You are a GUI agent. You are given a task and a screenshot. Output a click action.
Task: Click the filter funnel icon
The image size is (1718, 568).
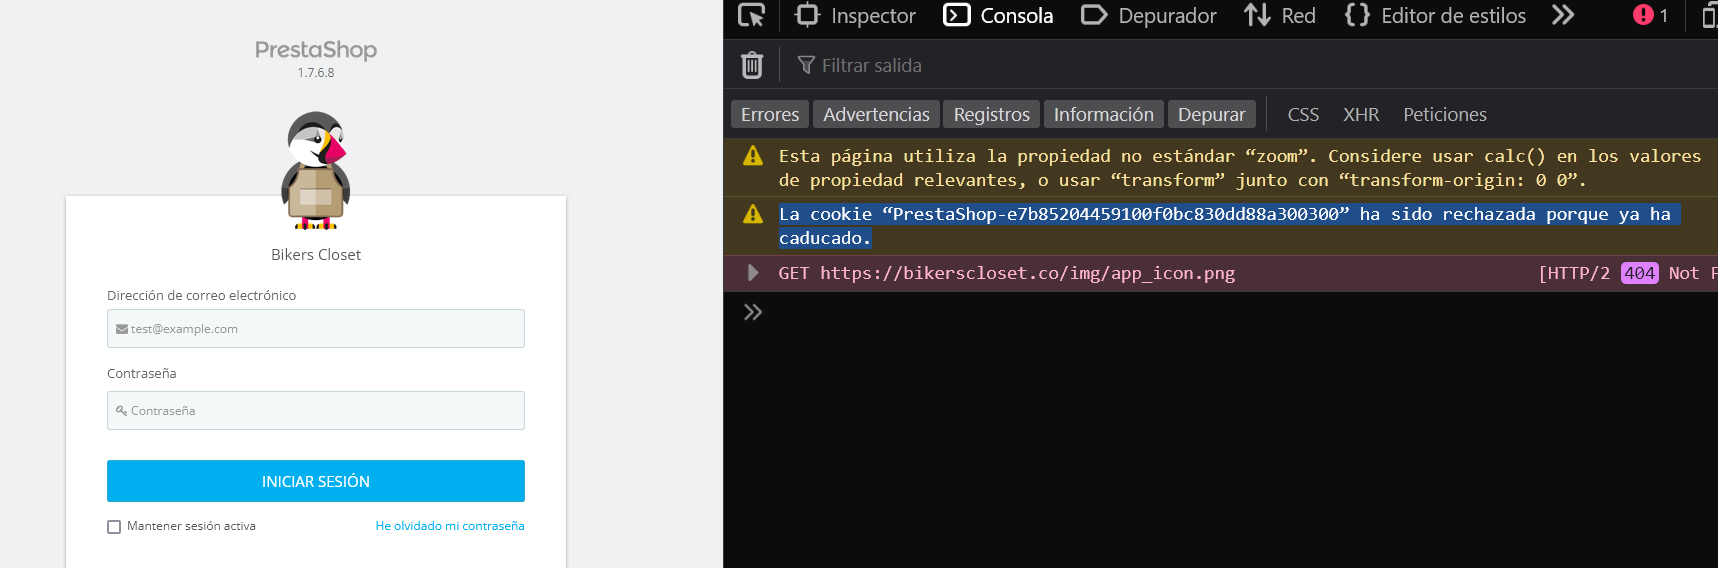[x=806, y=65]
